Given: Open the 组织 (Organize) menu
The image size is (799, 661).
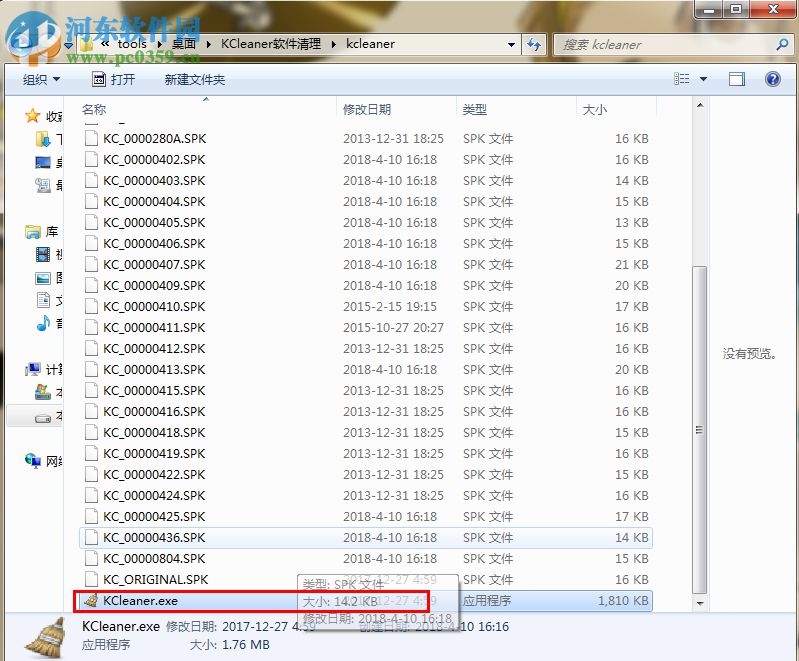Looking at the screenshot, I should tap(41, 80).
